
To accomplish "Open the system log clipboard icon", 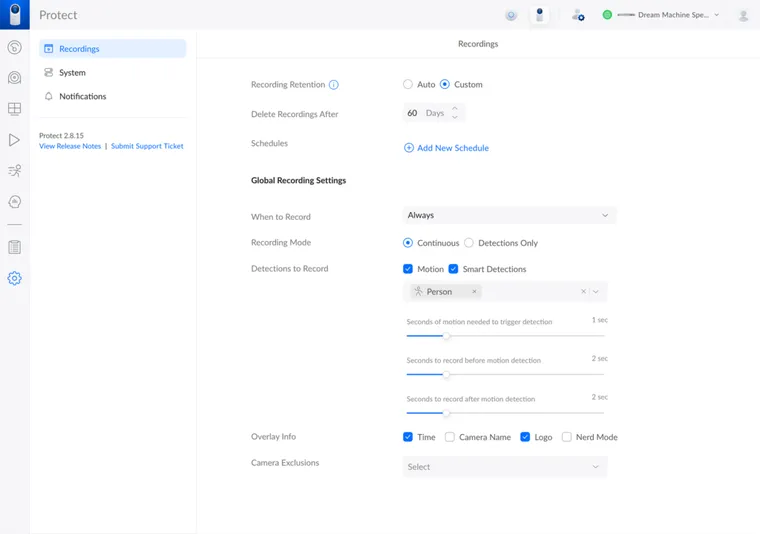I will [15, 247].
